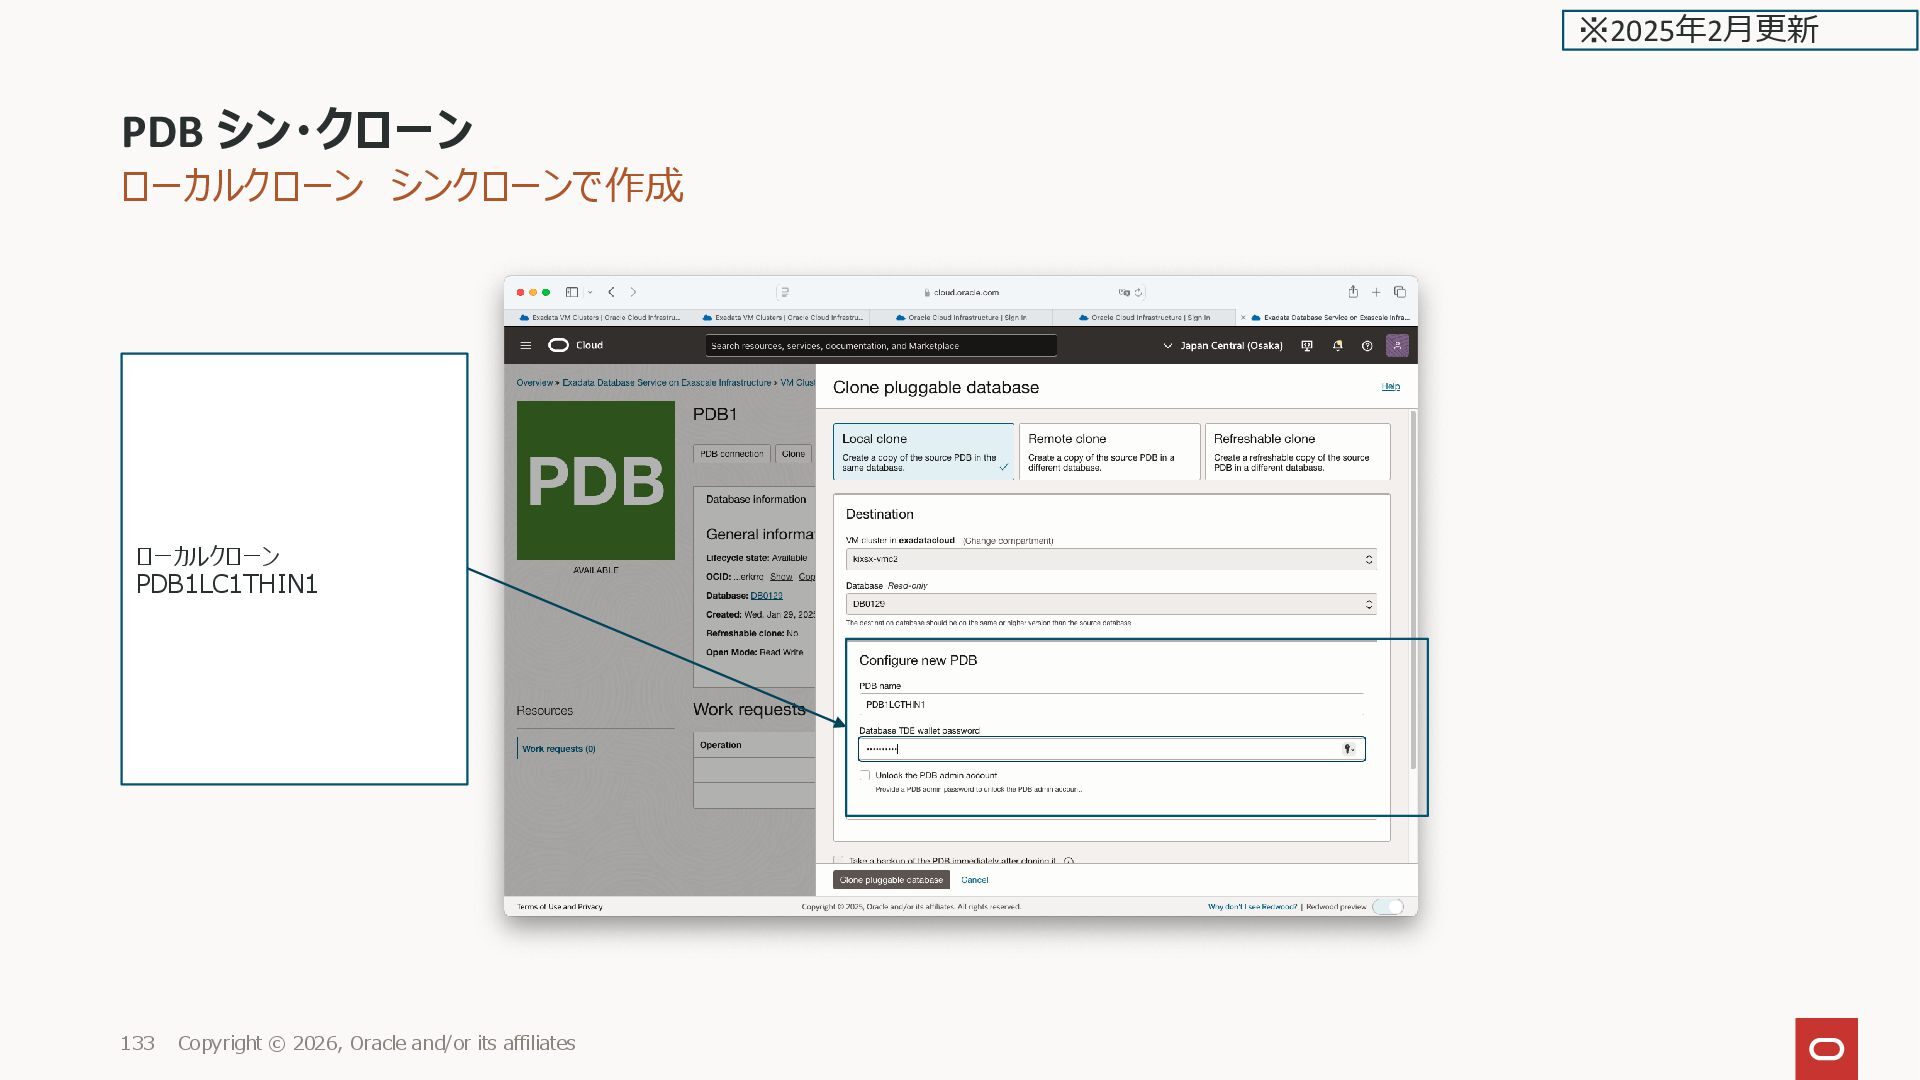Toggle the Safari sidebar icon

(572, 292)
